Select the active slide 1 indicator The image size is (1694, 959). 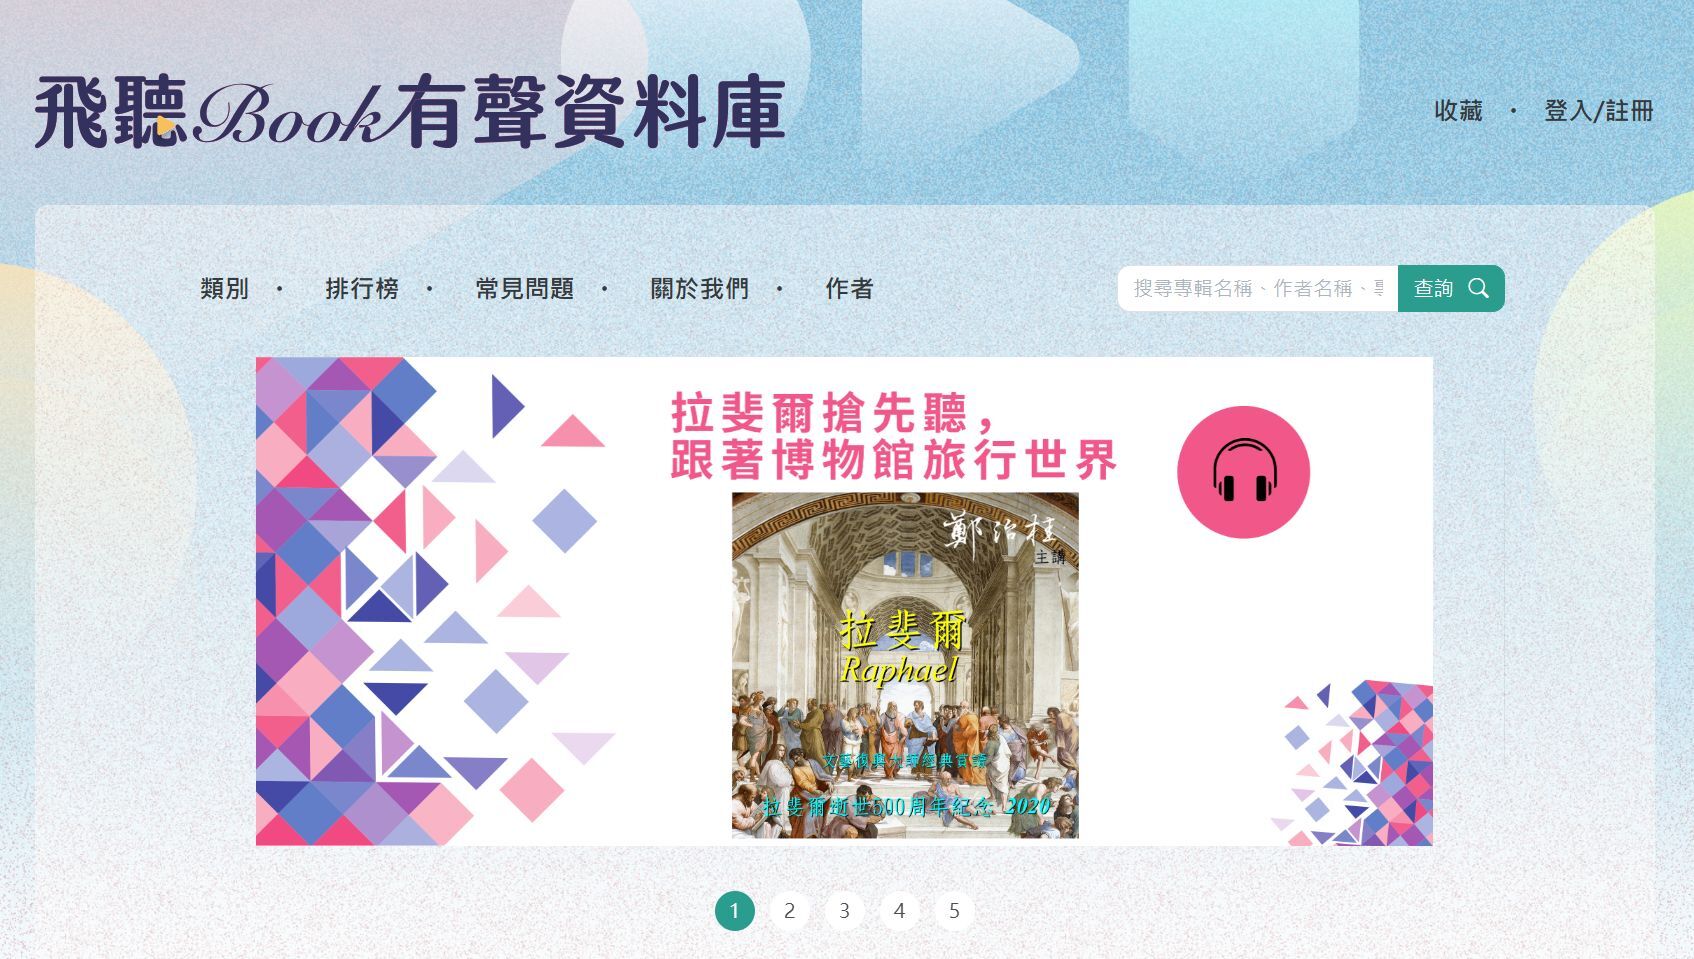(734, 911)
